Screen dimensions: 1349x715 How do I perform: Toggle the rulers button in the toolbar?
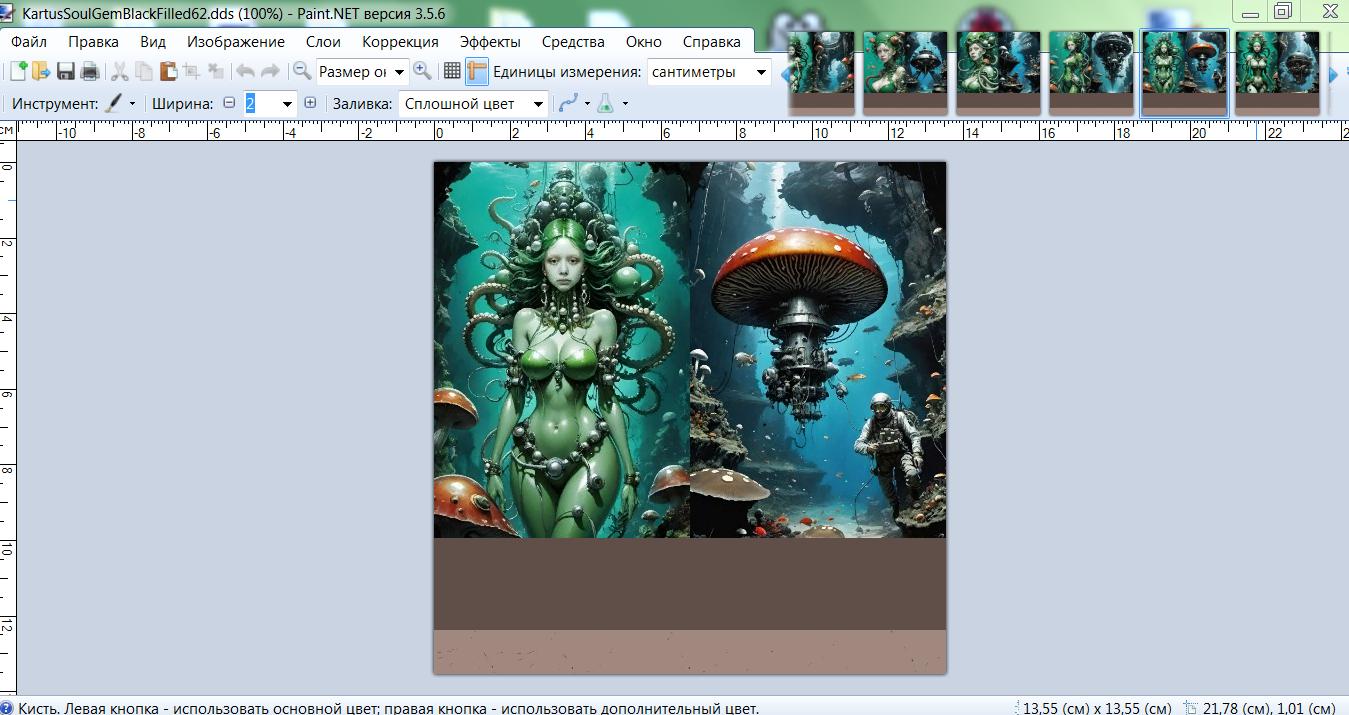coord(476,71)
